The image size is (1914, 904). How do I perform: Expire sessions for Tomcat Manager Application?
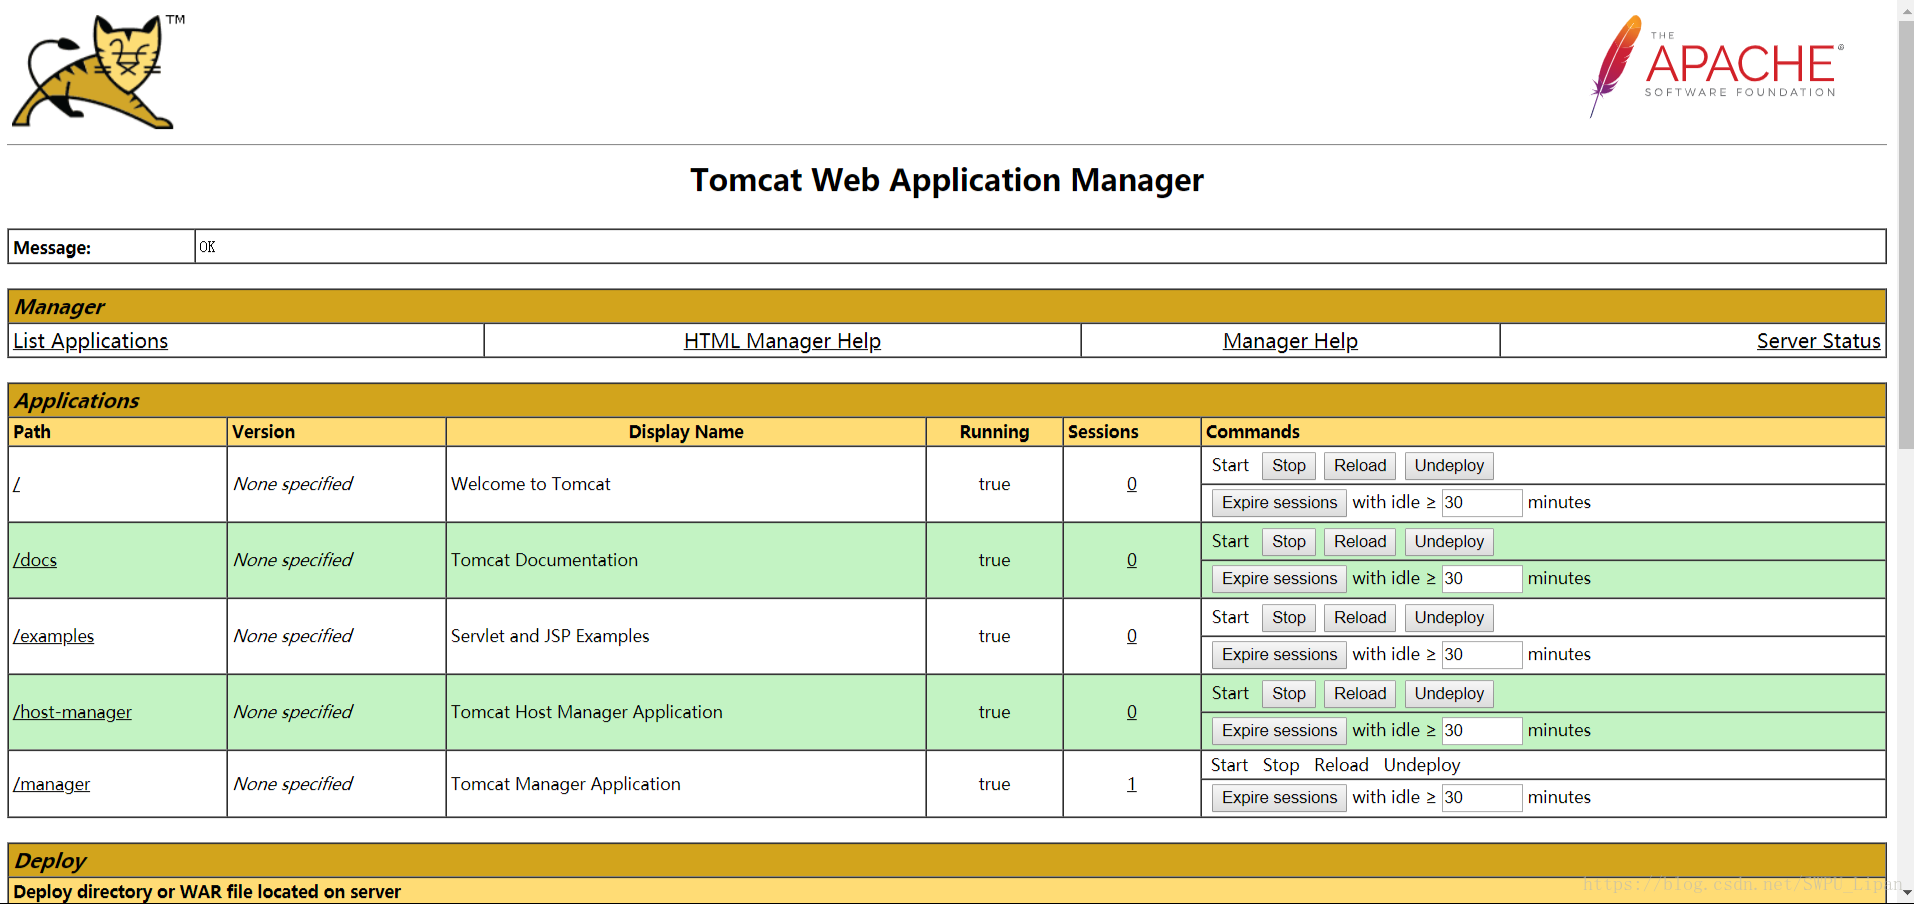pyautogui.click(x=1279, y=798)
